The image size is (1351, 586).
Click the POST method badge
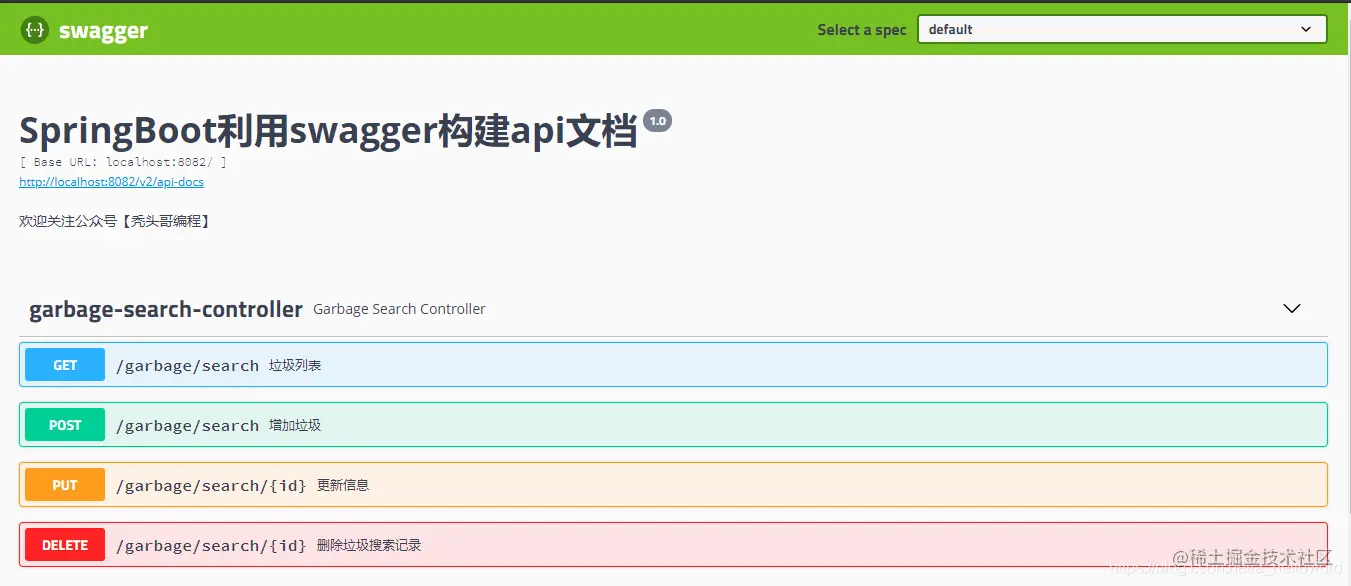point(64,424)
